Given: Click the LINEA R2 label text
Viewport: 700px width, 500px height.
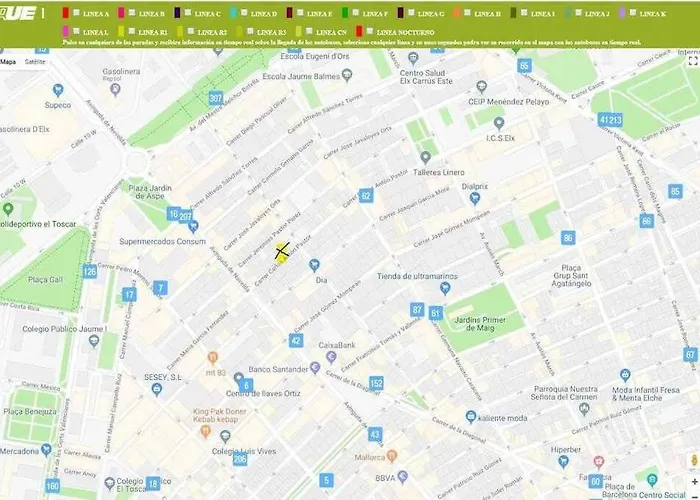Looking at the screenshot, I should pos(212,33).
